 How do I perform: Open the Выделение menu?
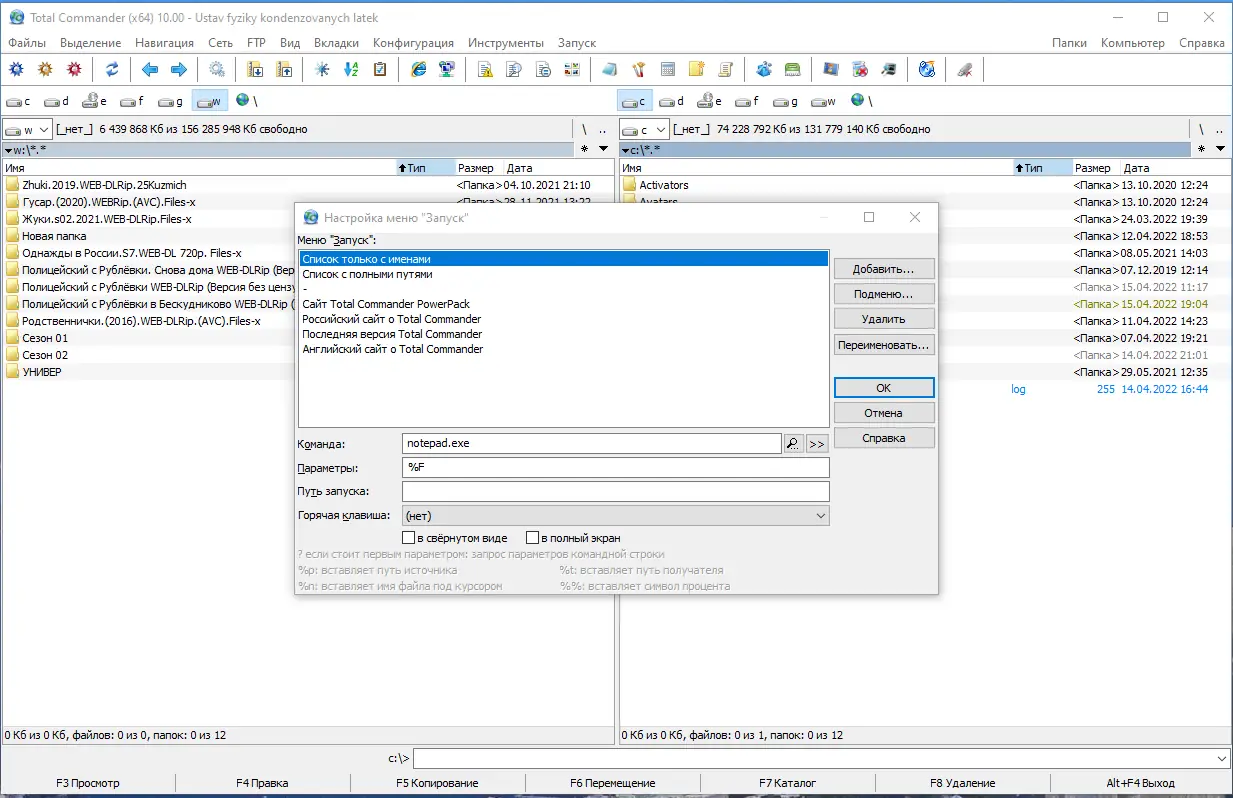pyautogui.click(x=90, y=43)
